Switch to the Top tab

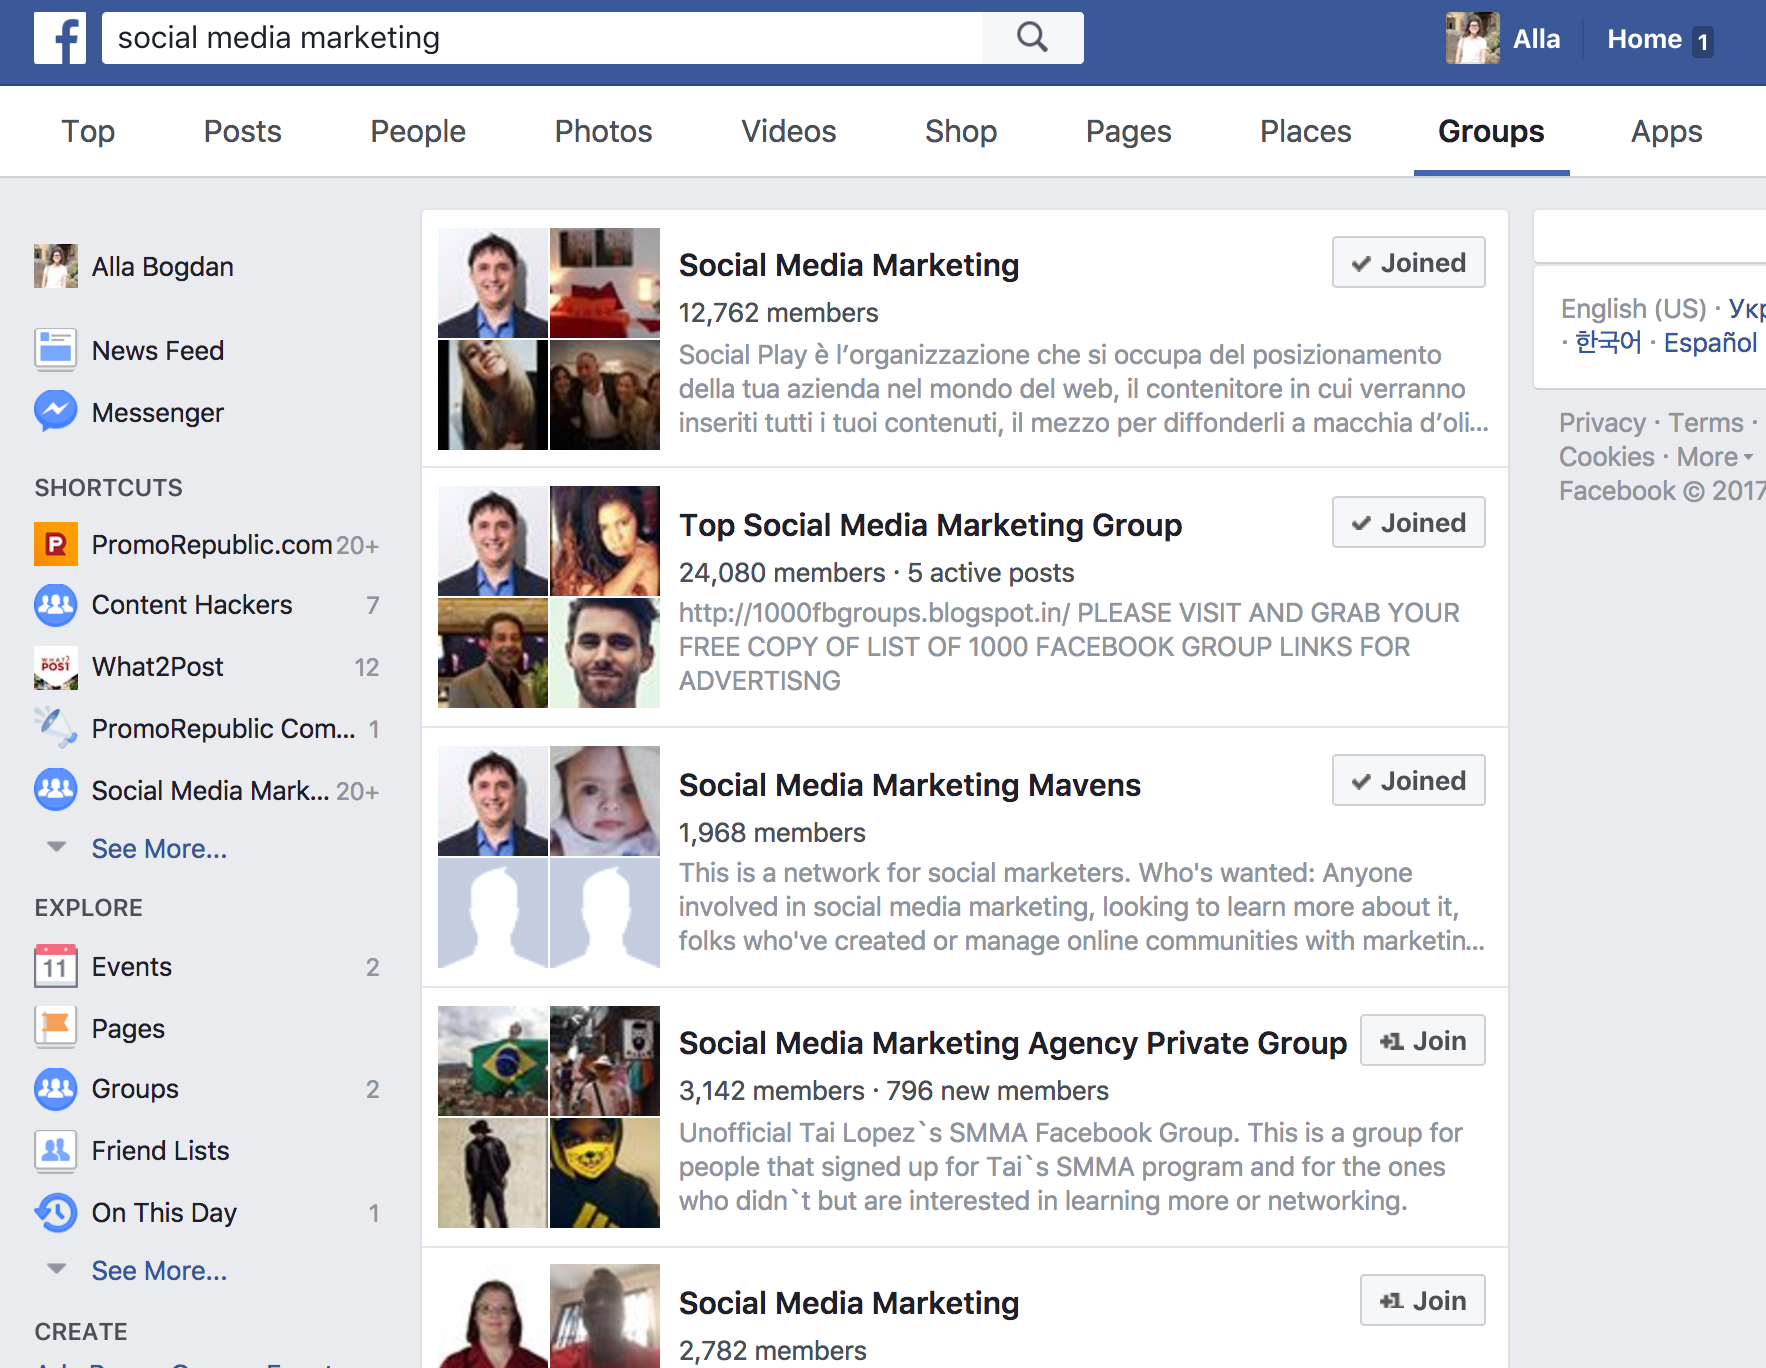point(88,131)
